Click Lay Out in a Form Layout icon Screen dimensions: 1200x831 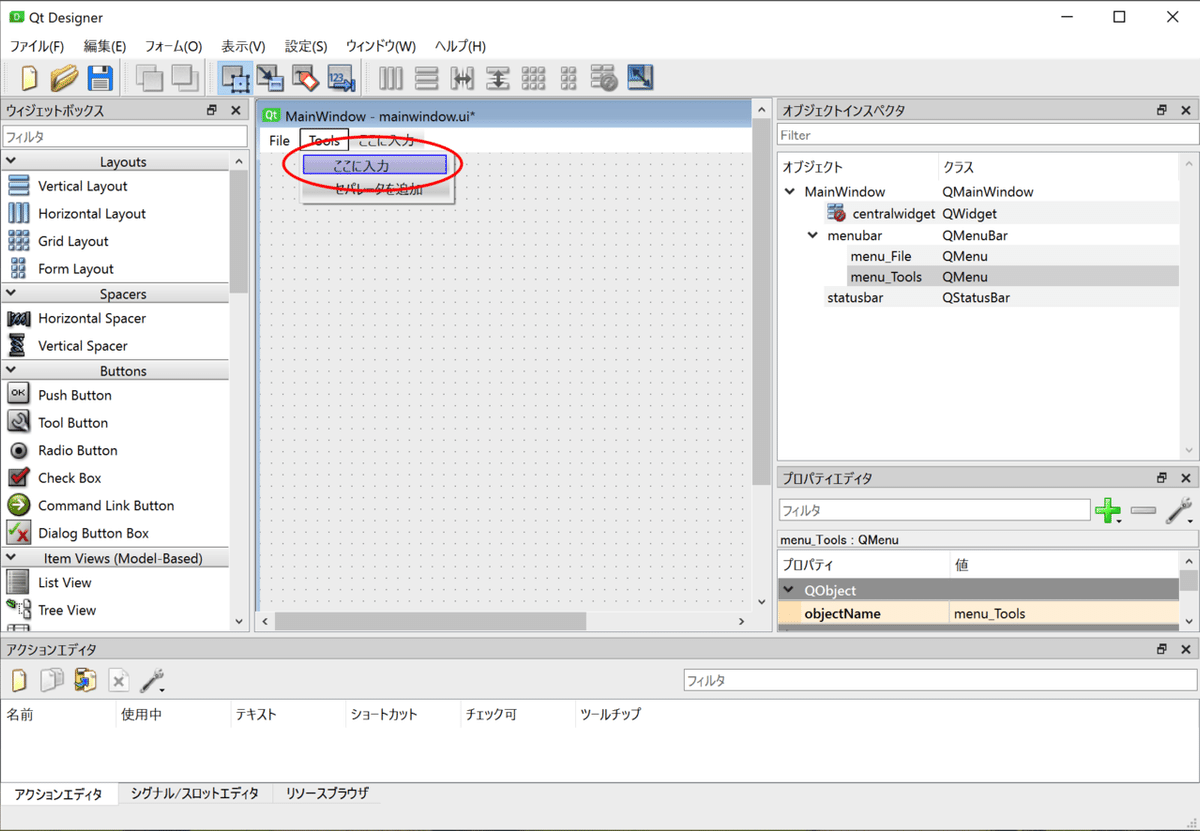[569, 77]
